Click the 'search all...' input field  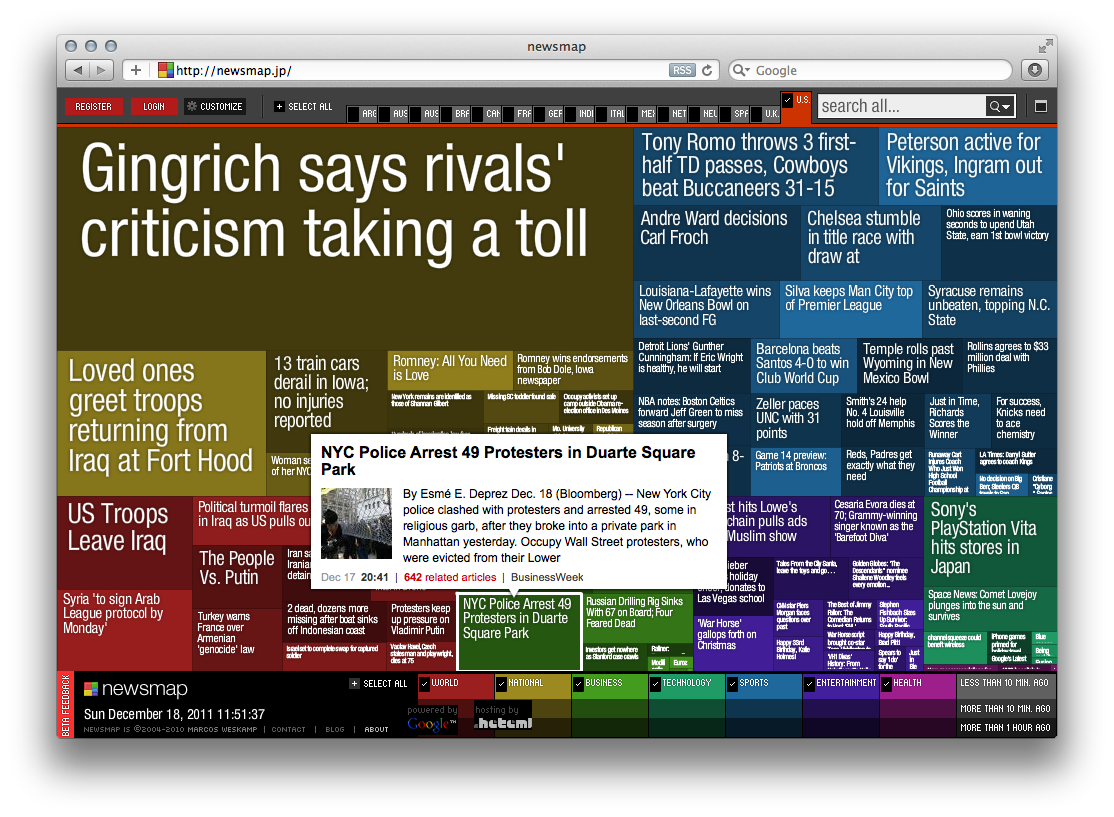(900, 106)
